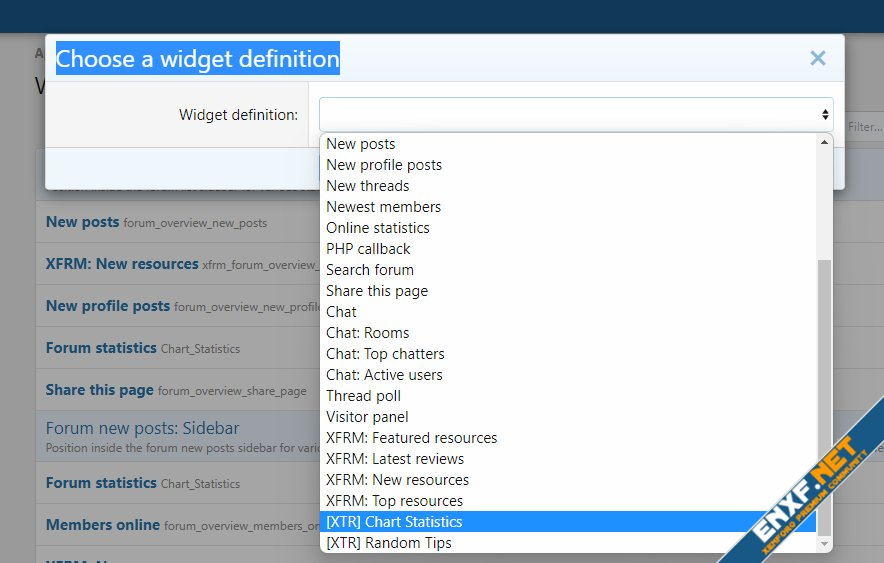The image size is (884, 563).
Task: Open 'Members online' widget link
Action: click(102, 525)
